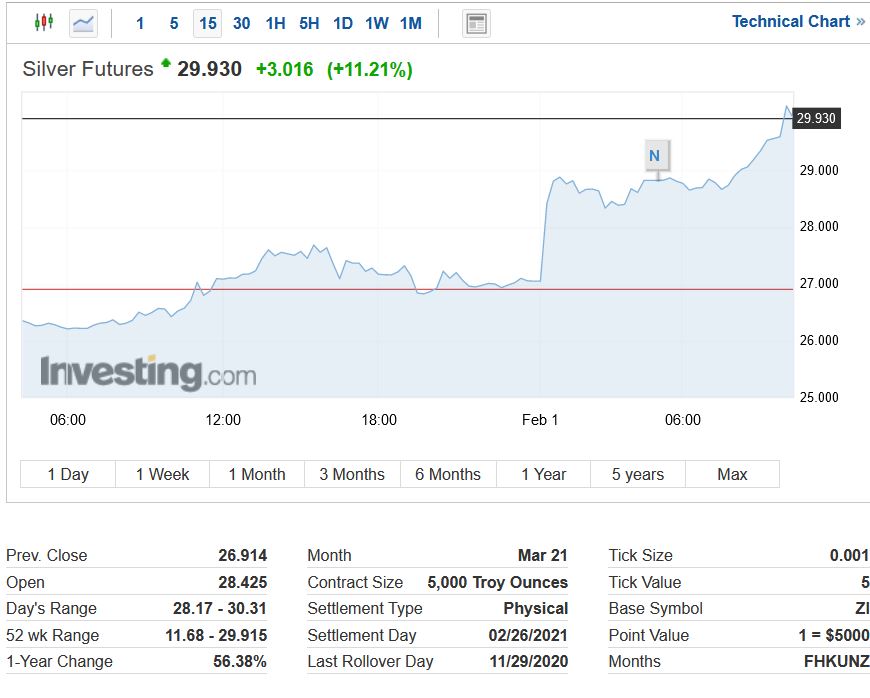Image resolution: width=870 pixels, height=698 pixels.
Task: Open the news panel icon in toolbar
Action: 476,23
